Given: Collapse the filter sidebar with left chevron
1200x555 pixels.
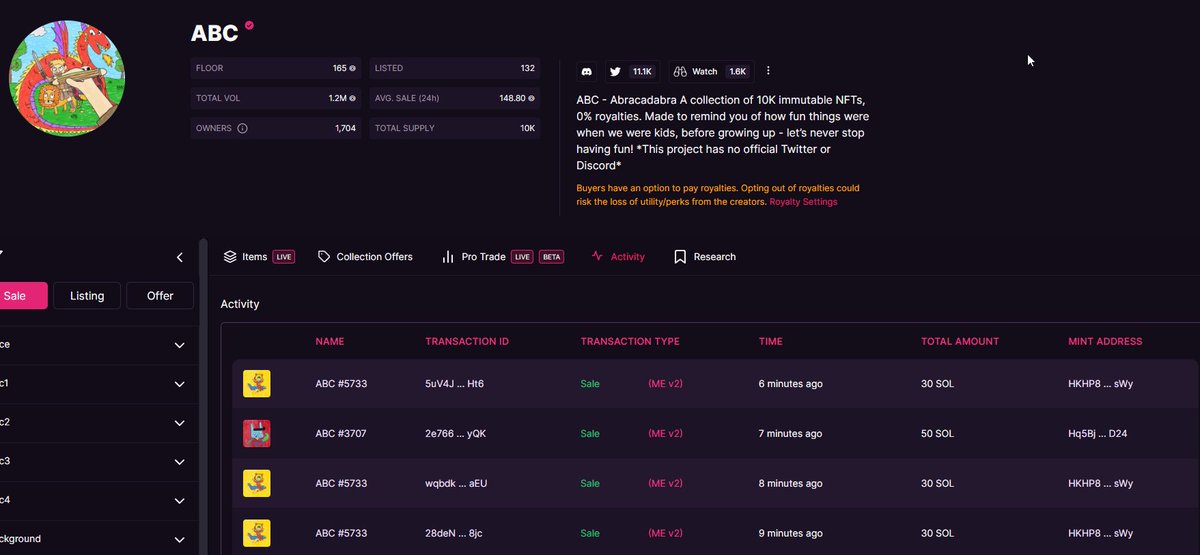Looking at the screenshot, I should click(x=180, y=257).
